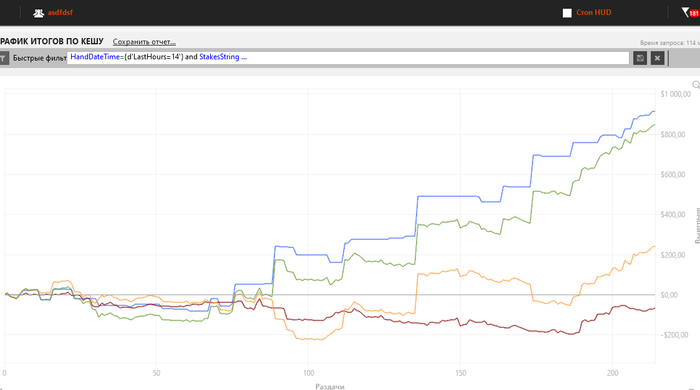Select the $0,00 axis label
700x390 pixels.
pos(669,295)
